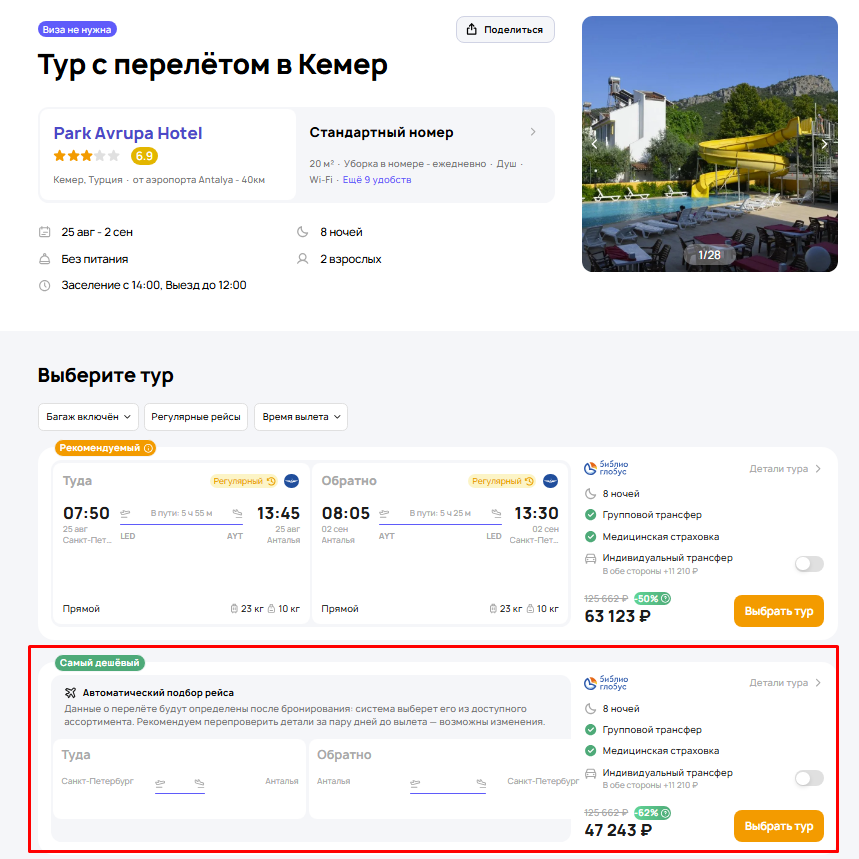859x859 pixels.
Task: Click airline logo in Туда flight card
Action: [x=291, y=481]
